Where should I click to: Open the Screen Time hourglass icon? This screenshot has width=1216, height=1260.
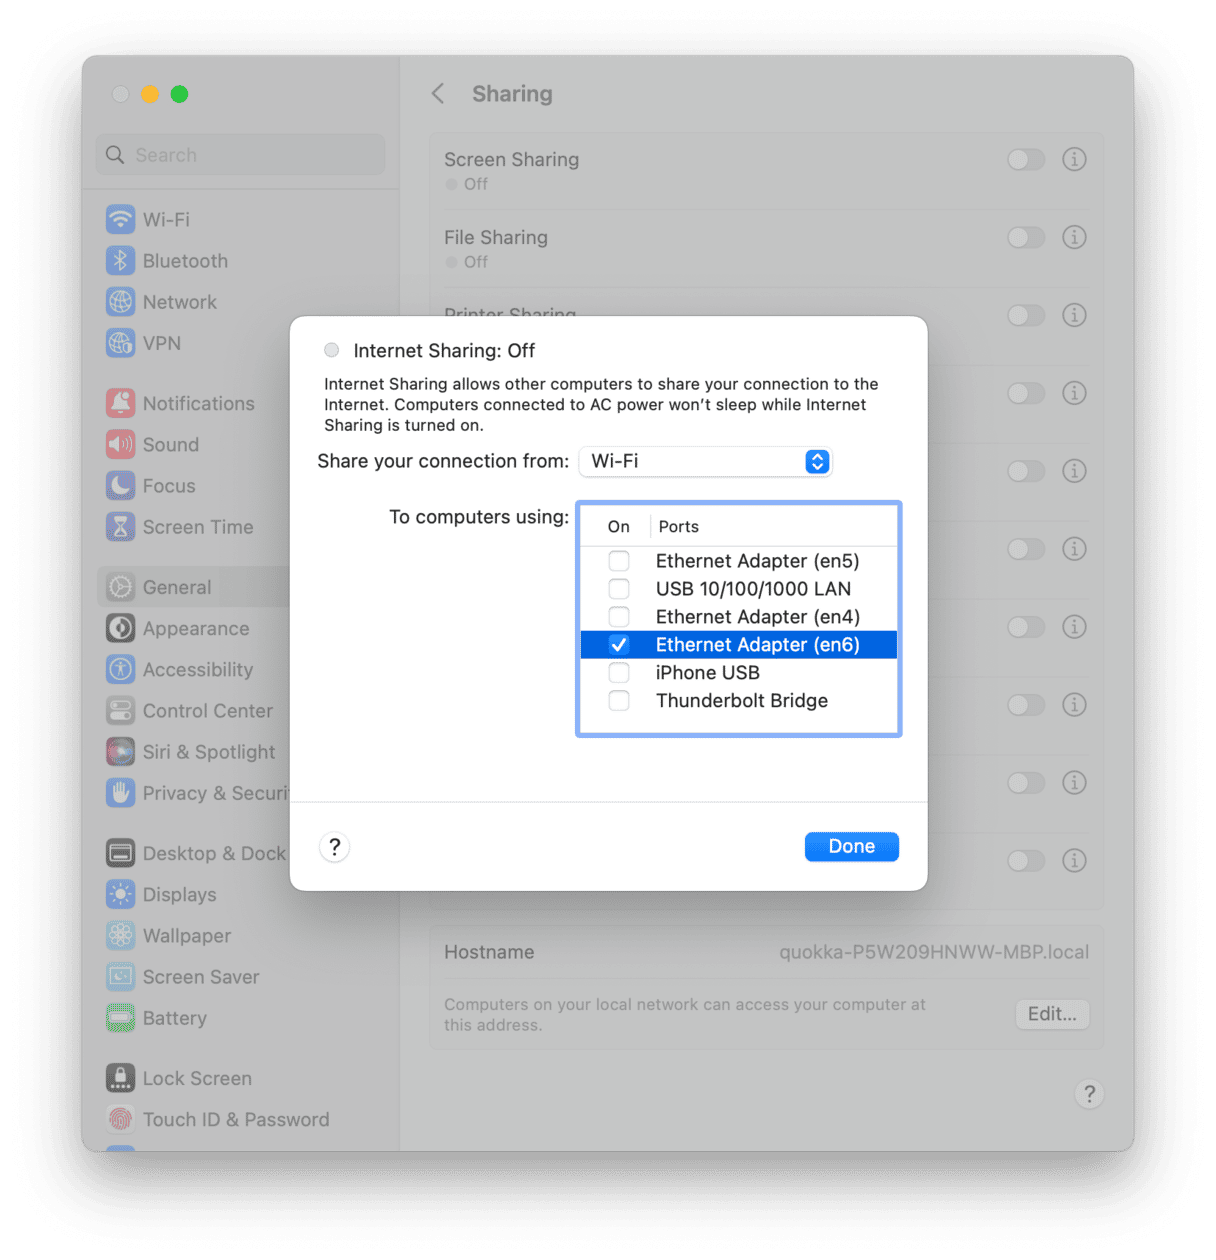click(x=120, y=526)
